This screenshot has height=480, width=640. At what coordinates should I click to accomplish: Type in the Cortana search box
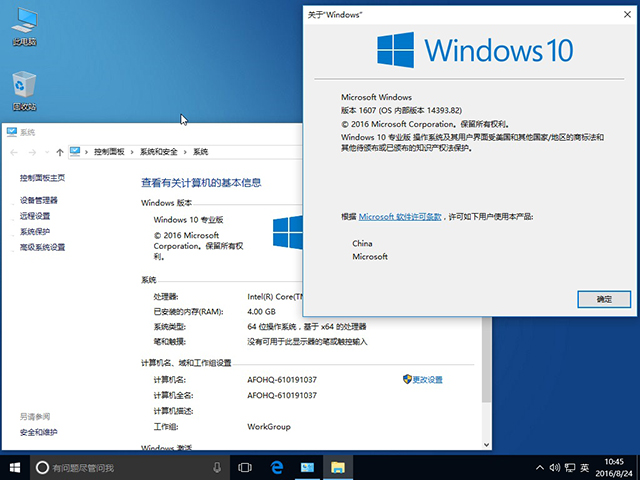[x=120, y=467]
